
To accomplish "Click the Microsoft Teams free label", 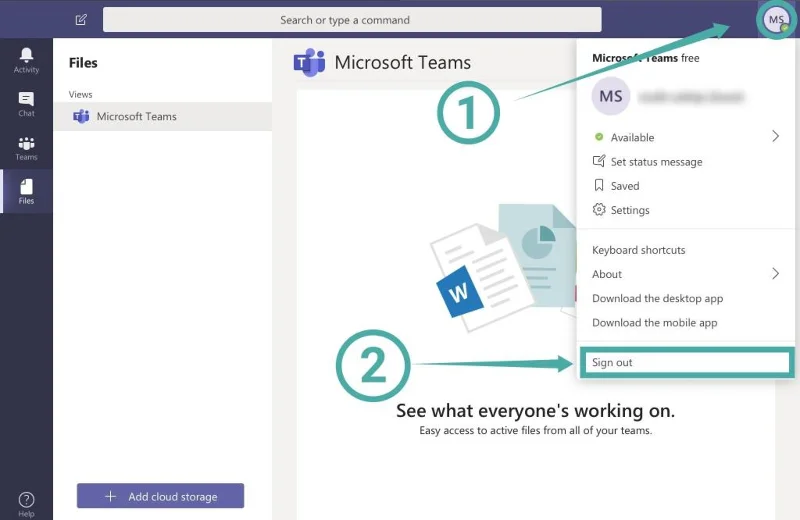I will pos(645,58).
